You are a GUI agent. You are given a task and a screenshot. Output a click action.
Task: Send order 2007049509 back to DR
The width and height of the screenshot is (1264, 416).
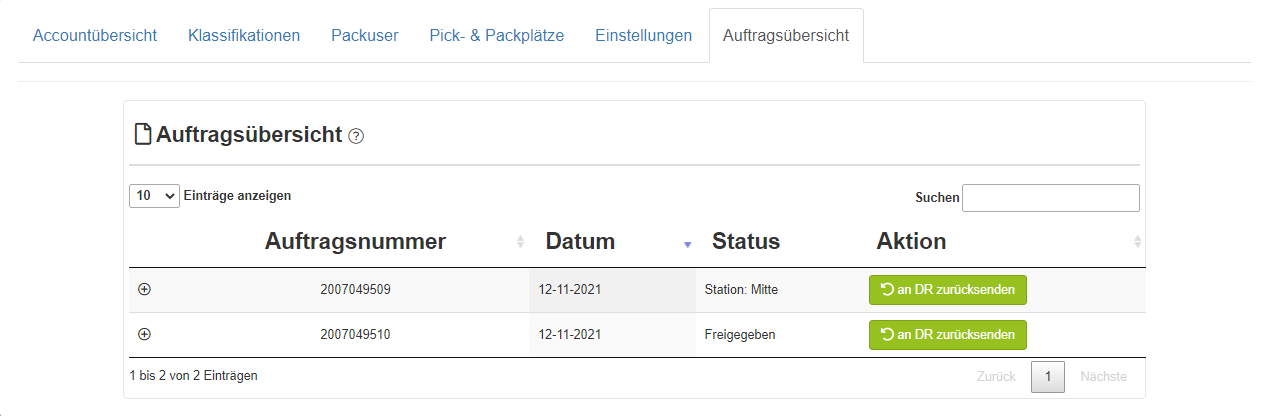click(x=947, y=290)
